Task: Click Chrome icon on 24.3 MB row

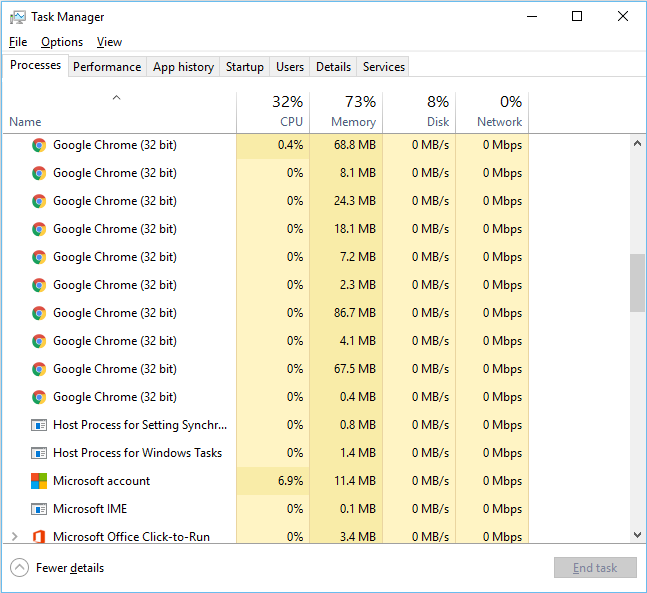Action: (39, 201)
